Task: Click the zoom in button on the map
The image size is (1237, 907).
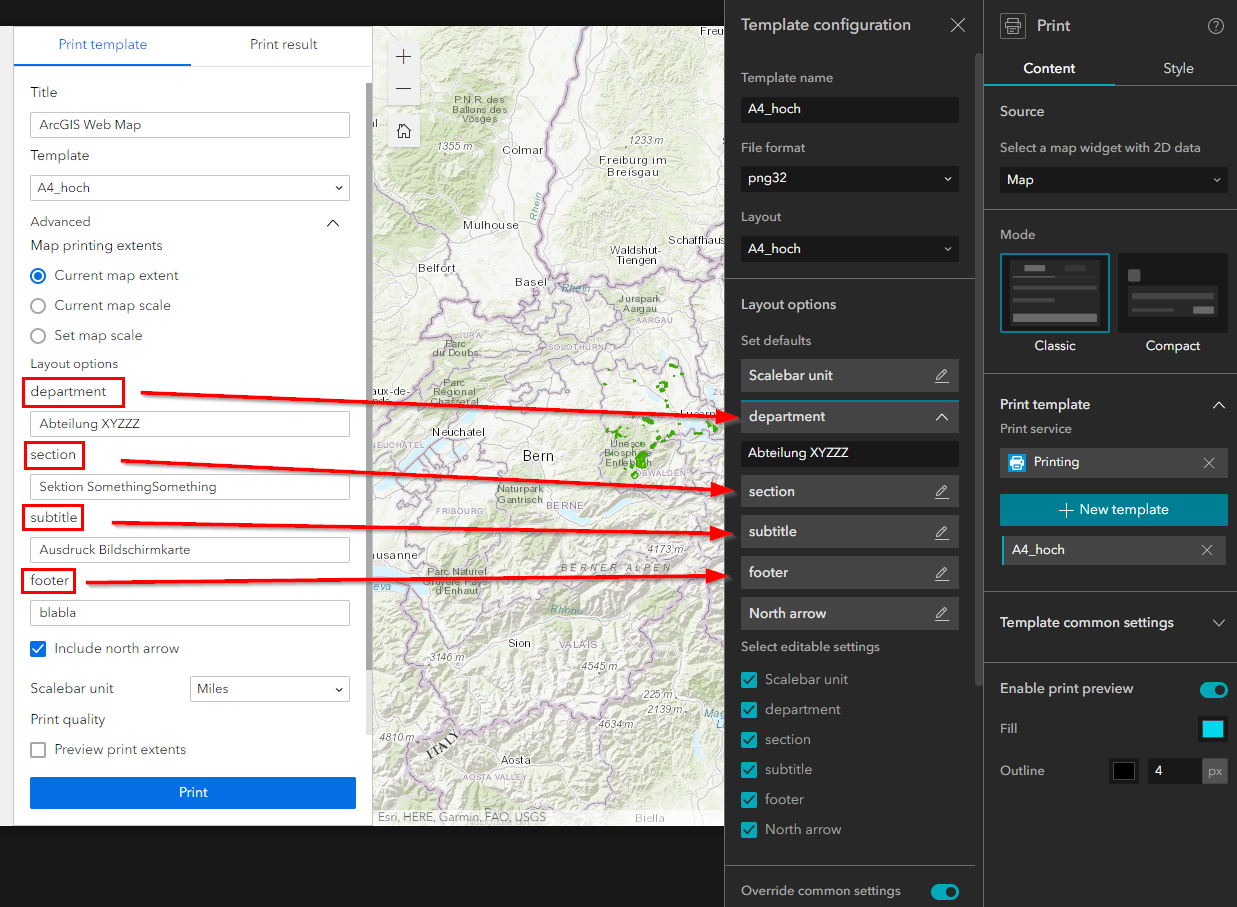Action: (x=403, y=57)
